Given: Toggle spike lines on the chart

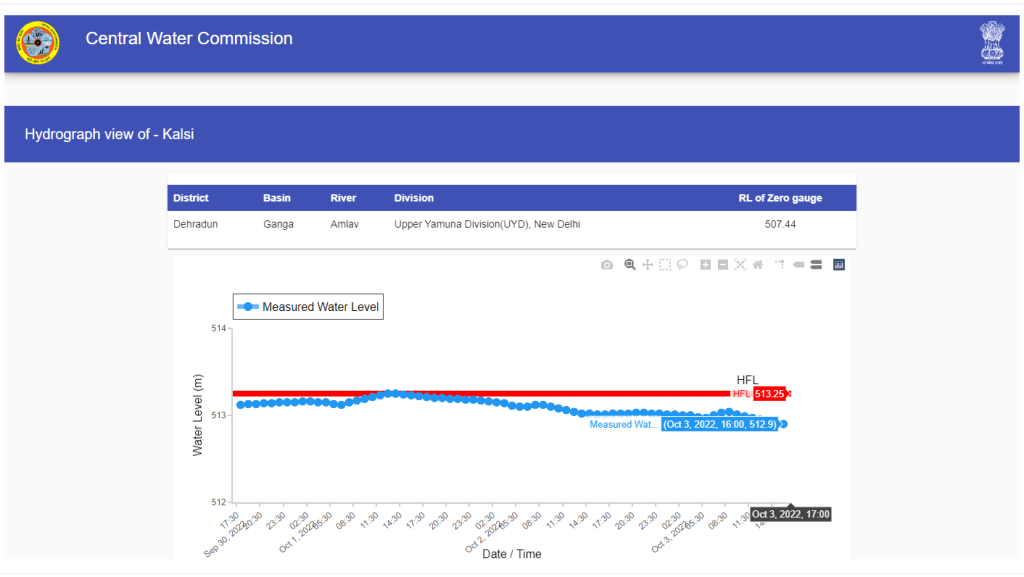Looking at the screenshot, I should coord(778,265).
